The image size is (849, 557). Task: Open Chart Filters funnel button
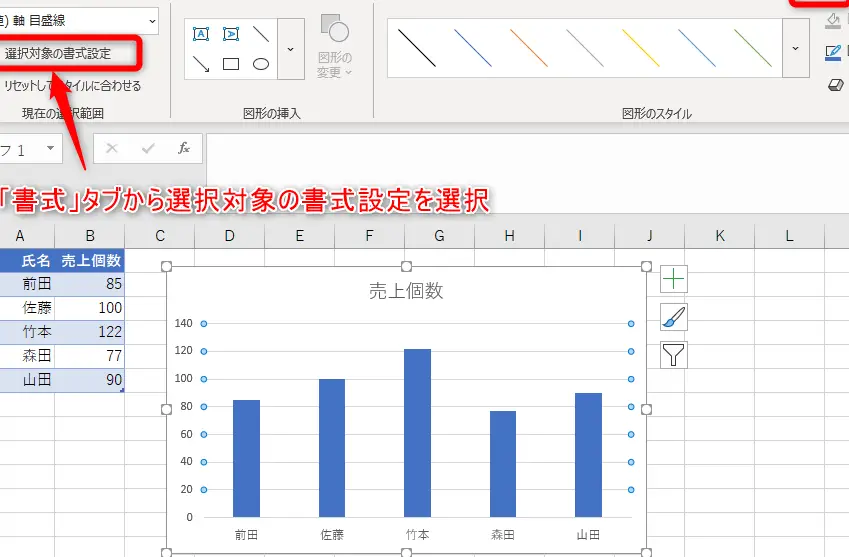pyautogui.click(x=674, y=354)
